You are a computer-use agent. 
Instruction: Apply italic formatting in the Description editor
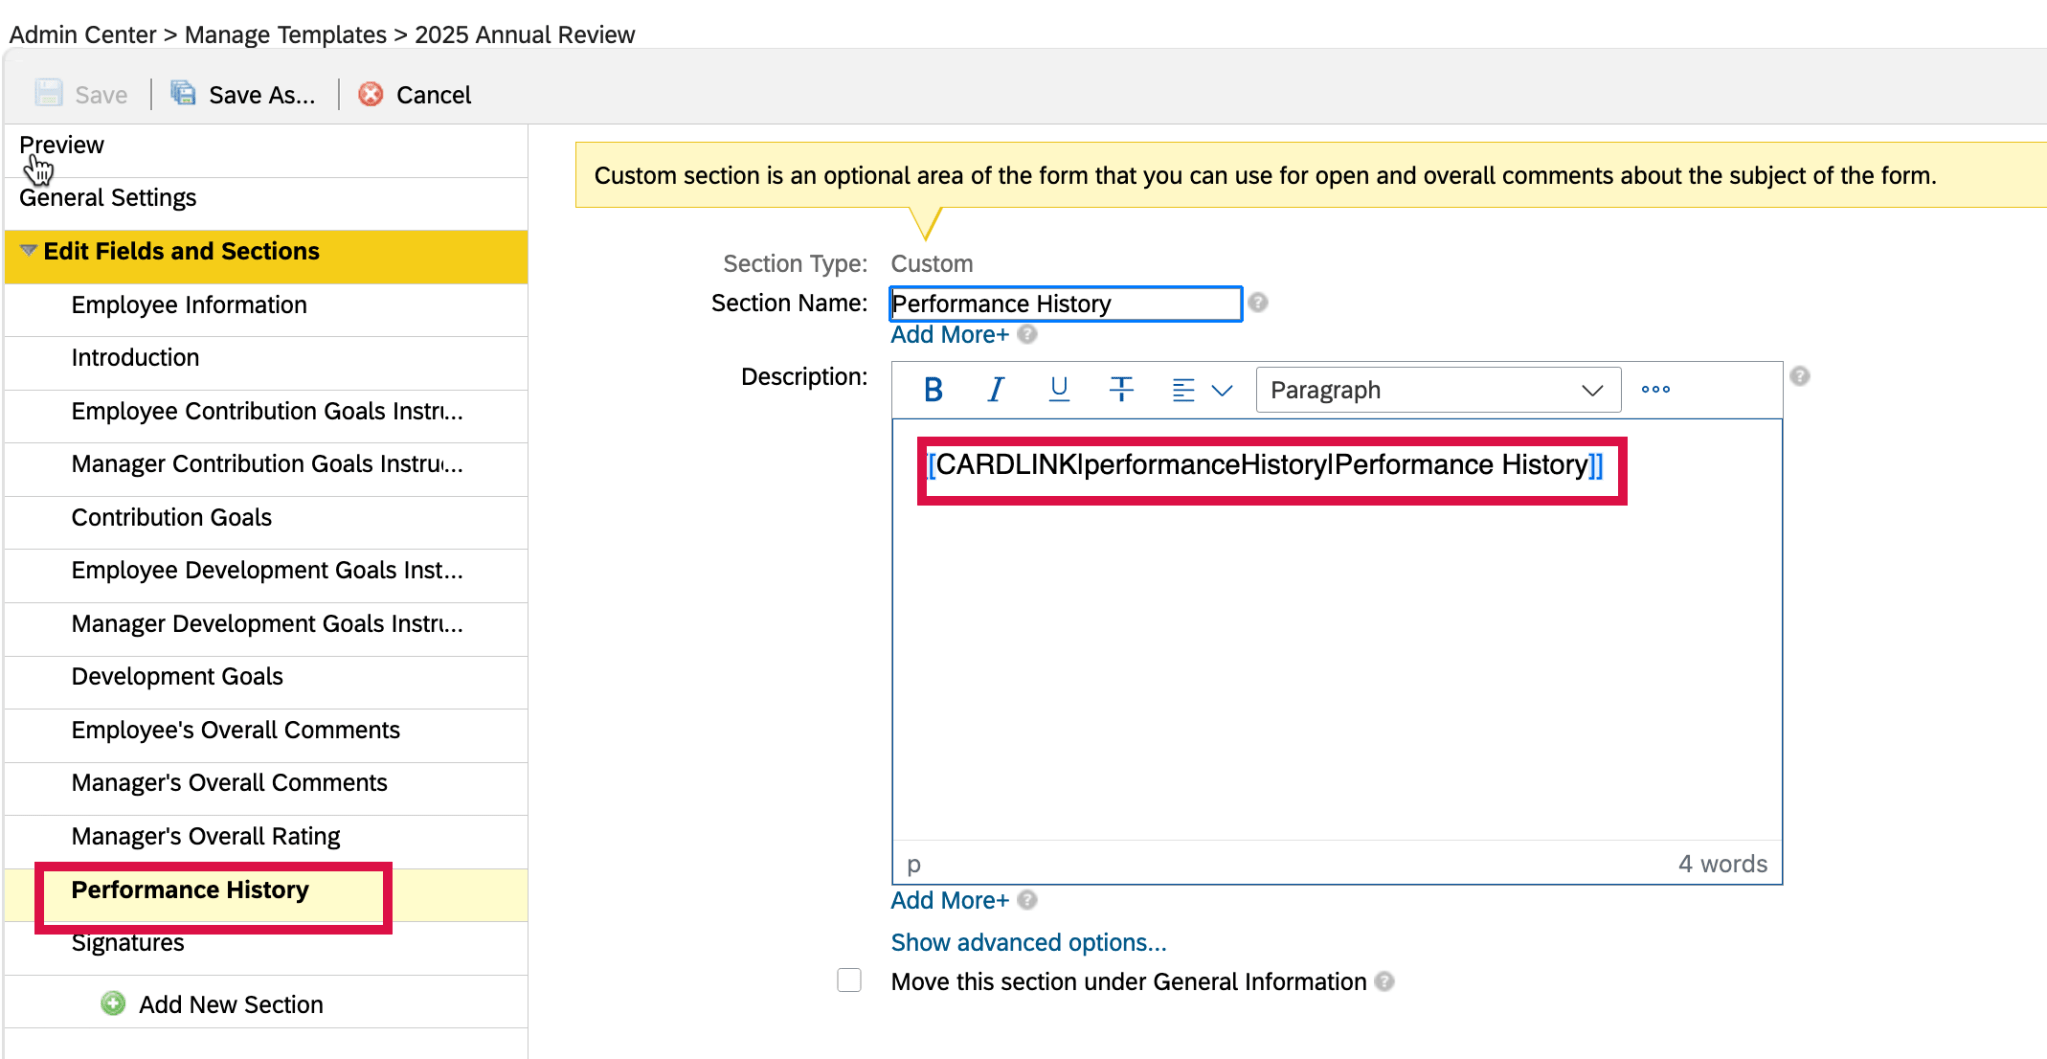click(x=994, y=389)
